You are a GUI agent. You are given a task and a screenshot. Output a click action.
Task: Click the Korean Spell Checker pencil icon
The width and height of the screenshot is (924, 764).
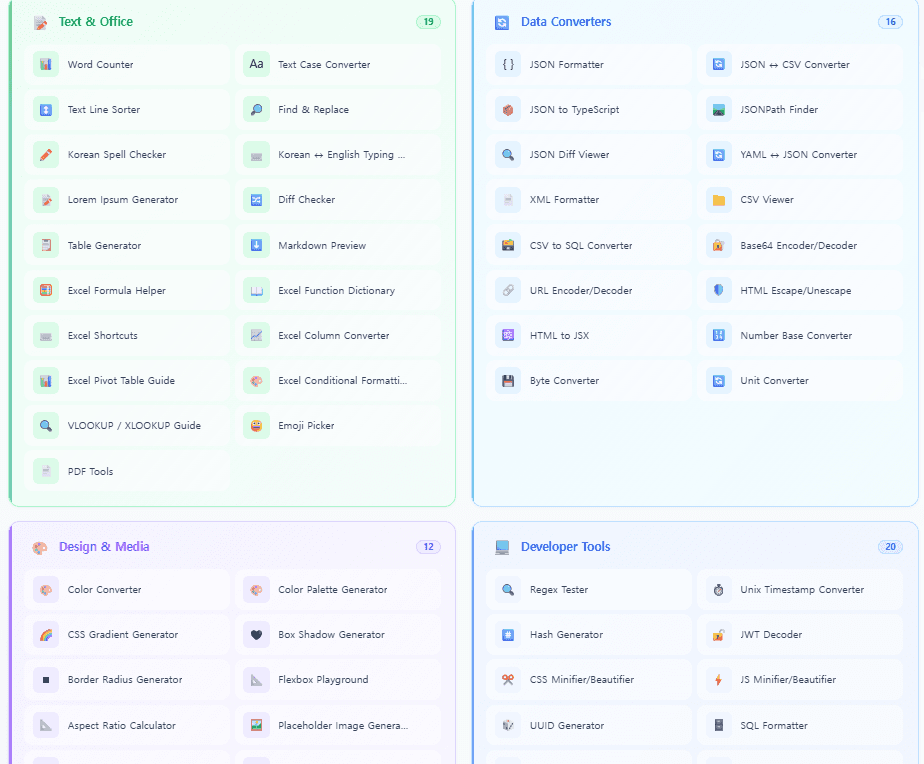point(46,155)
